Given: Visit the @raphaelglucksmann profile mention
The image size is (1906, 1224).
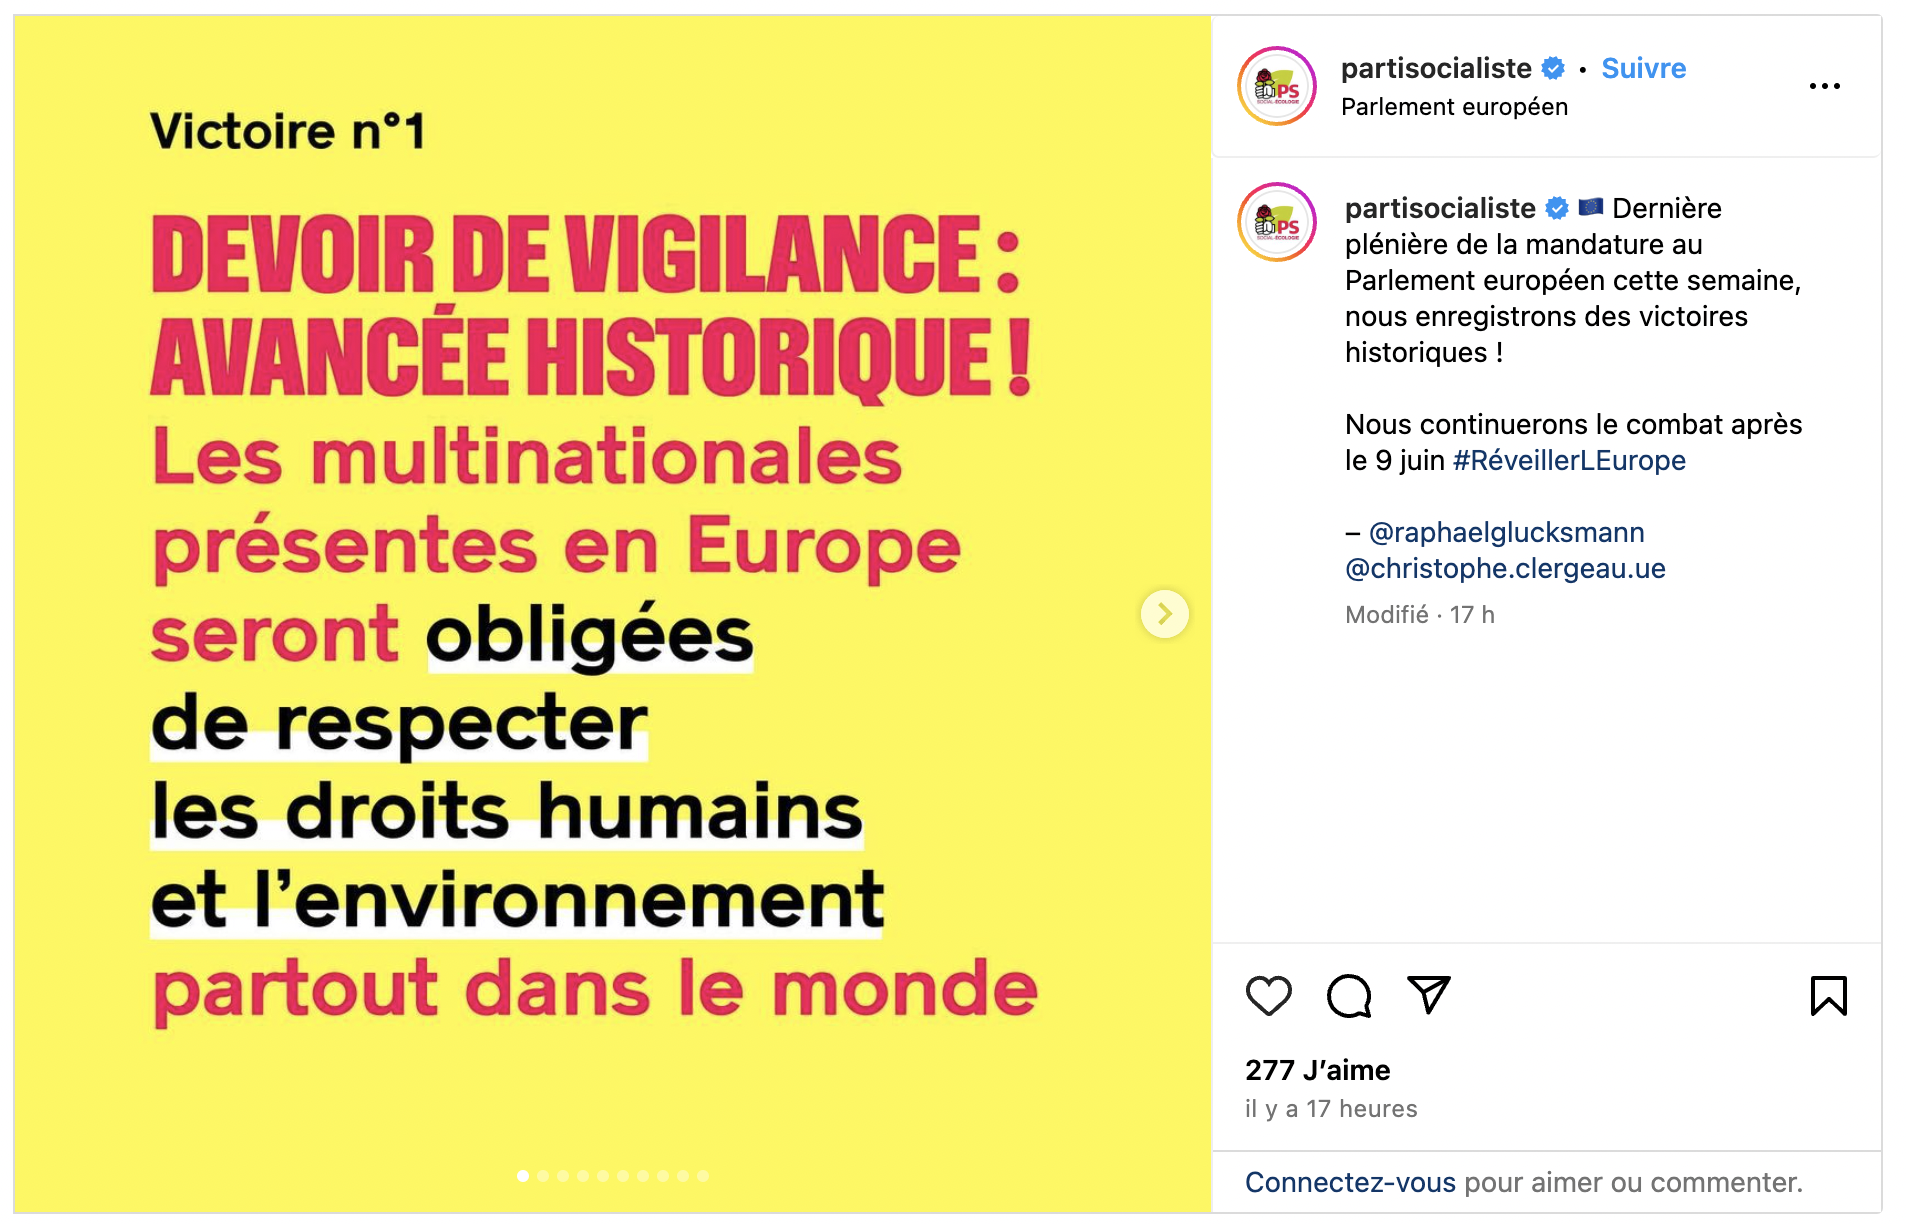Looking at the screenshot, I should click(1506, 532).
